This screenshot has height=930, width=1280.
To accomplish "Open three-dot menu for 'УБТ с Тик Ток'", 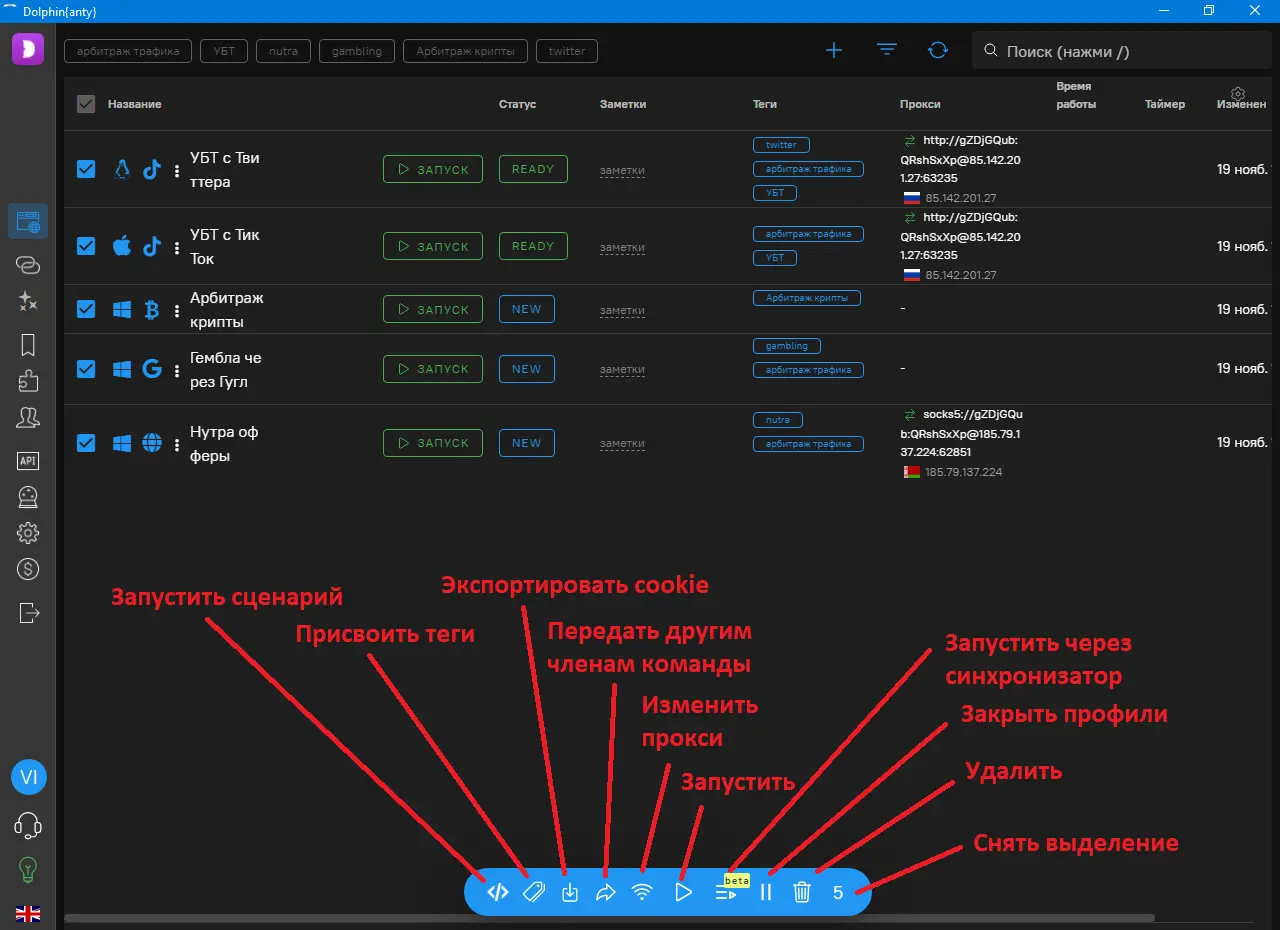I will [x=177, y=247].
